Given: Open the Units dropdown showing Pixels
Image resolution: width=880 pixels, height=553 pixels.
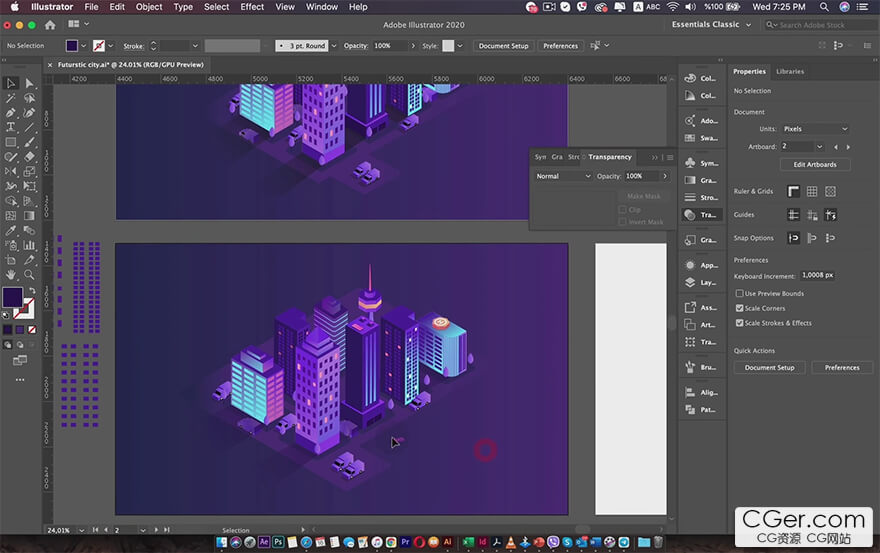Looking at the screenshot, I should click(815, 129).
